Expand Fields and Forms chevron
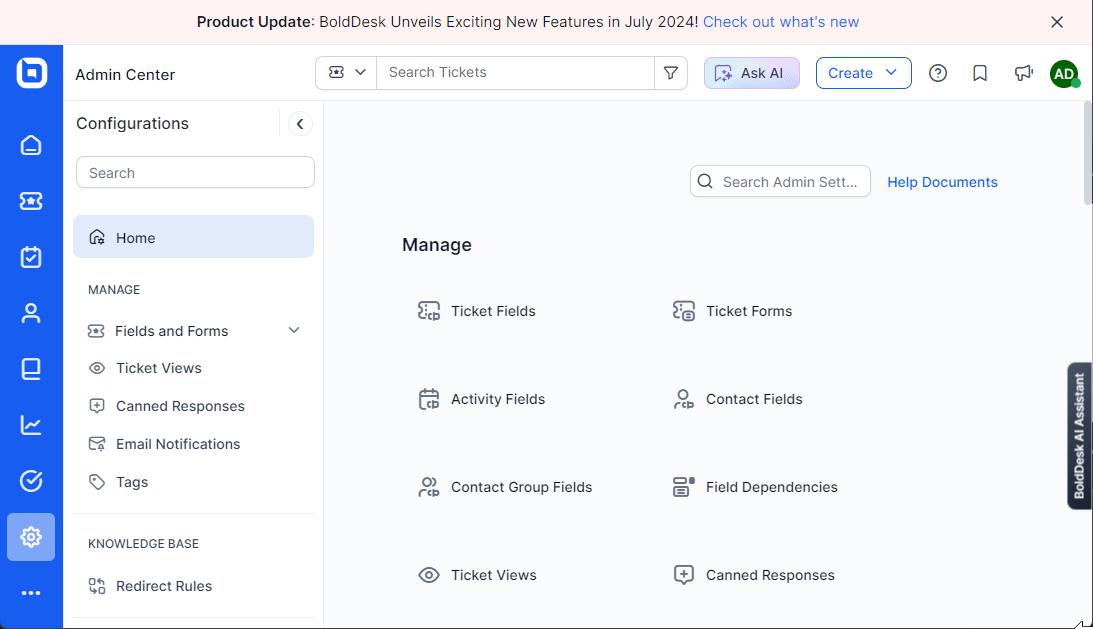This screenshot has width=1093, height=629. [294, 331]
